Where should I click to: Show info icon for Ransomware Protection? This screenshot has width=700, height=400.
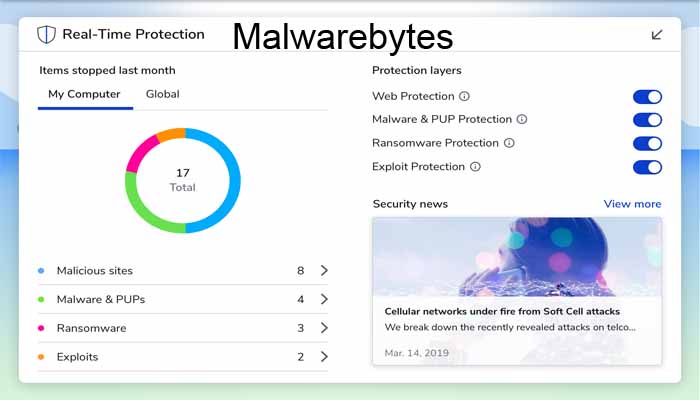(509, 143)
